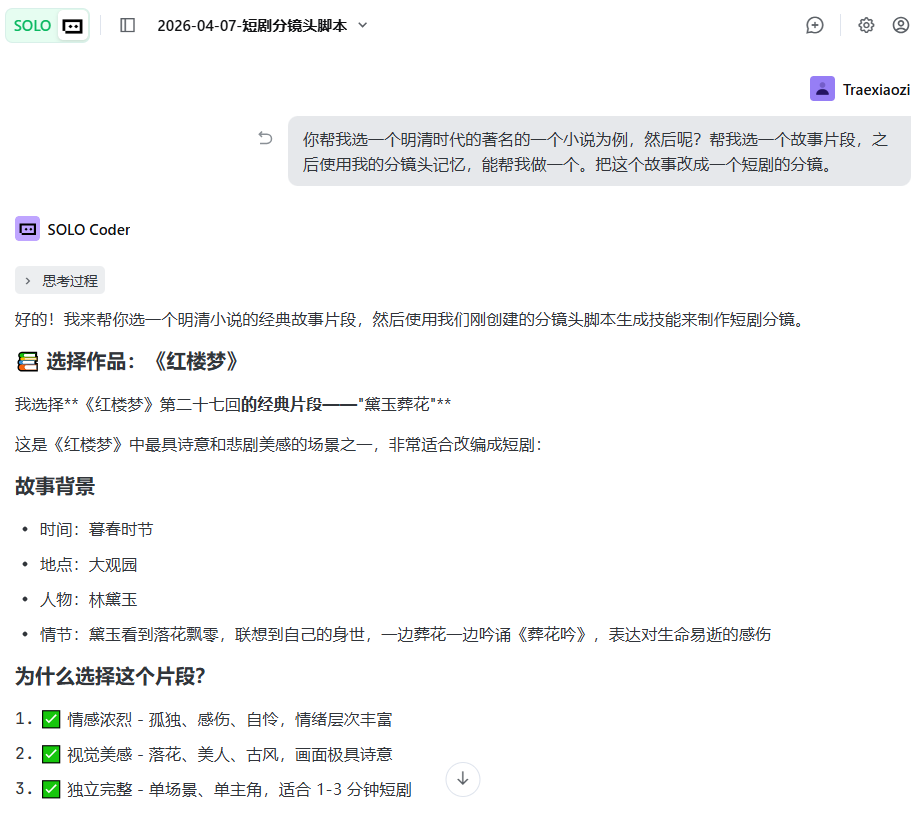
Task: Click the checkmark beside 视觉美感
Action: 51,754
